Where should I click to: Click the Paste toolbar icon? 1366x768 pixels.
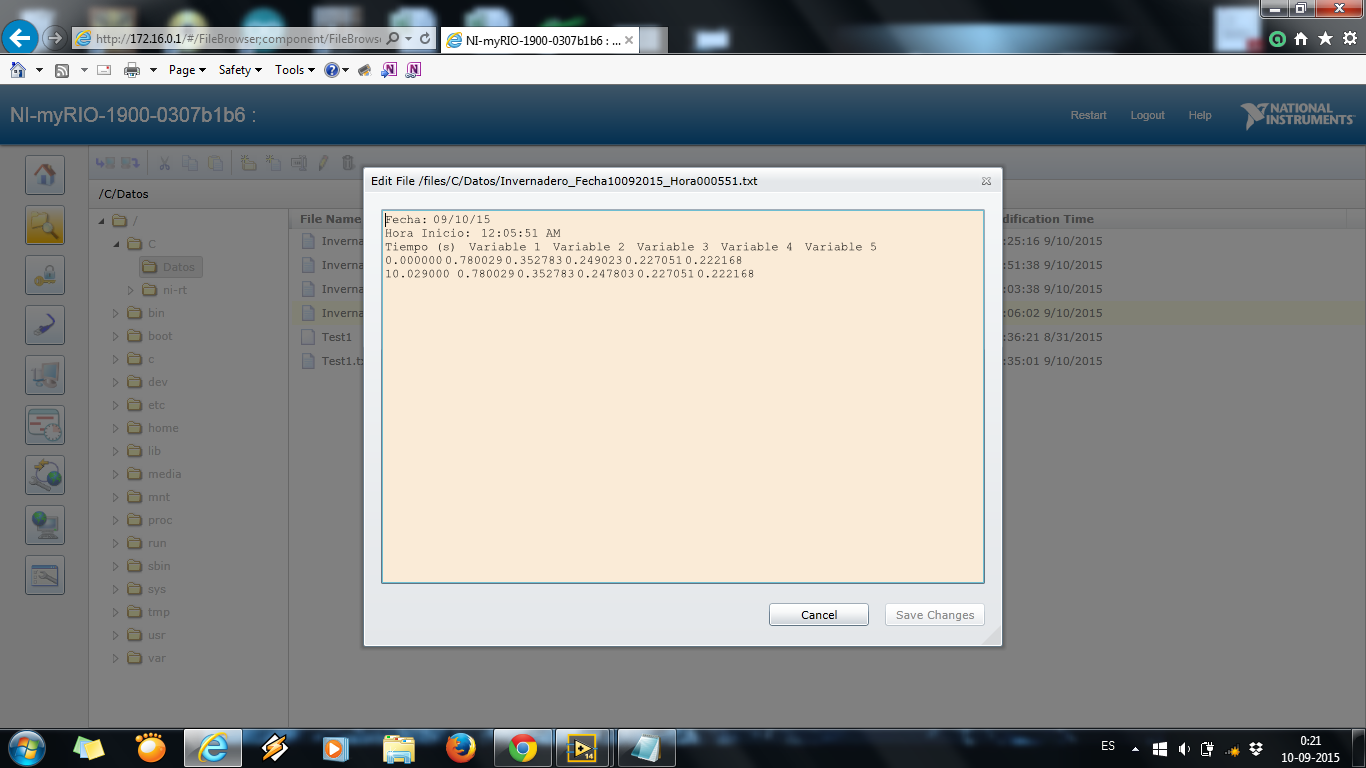(x=215, y=163)
